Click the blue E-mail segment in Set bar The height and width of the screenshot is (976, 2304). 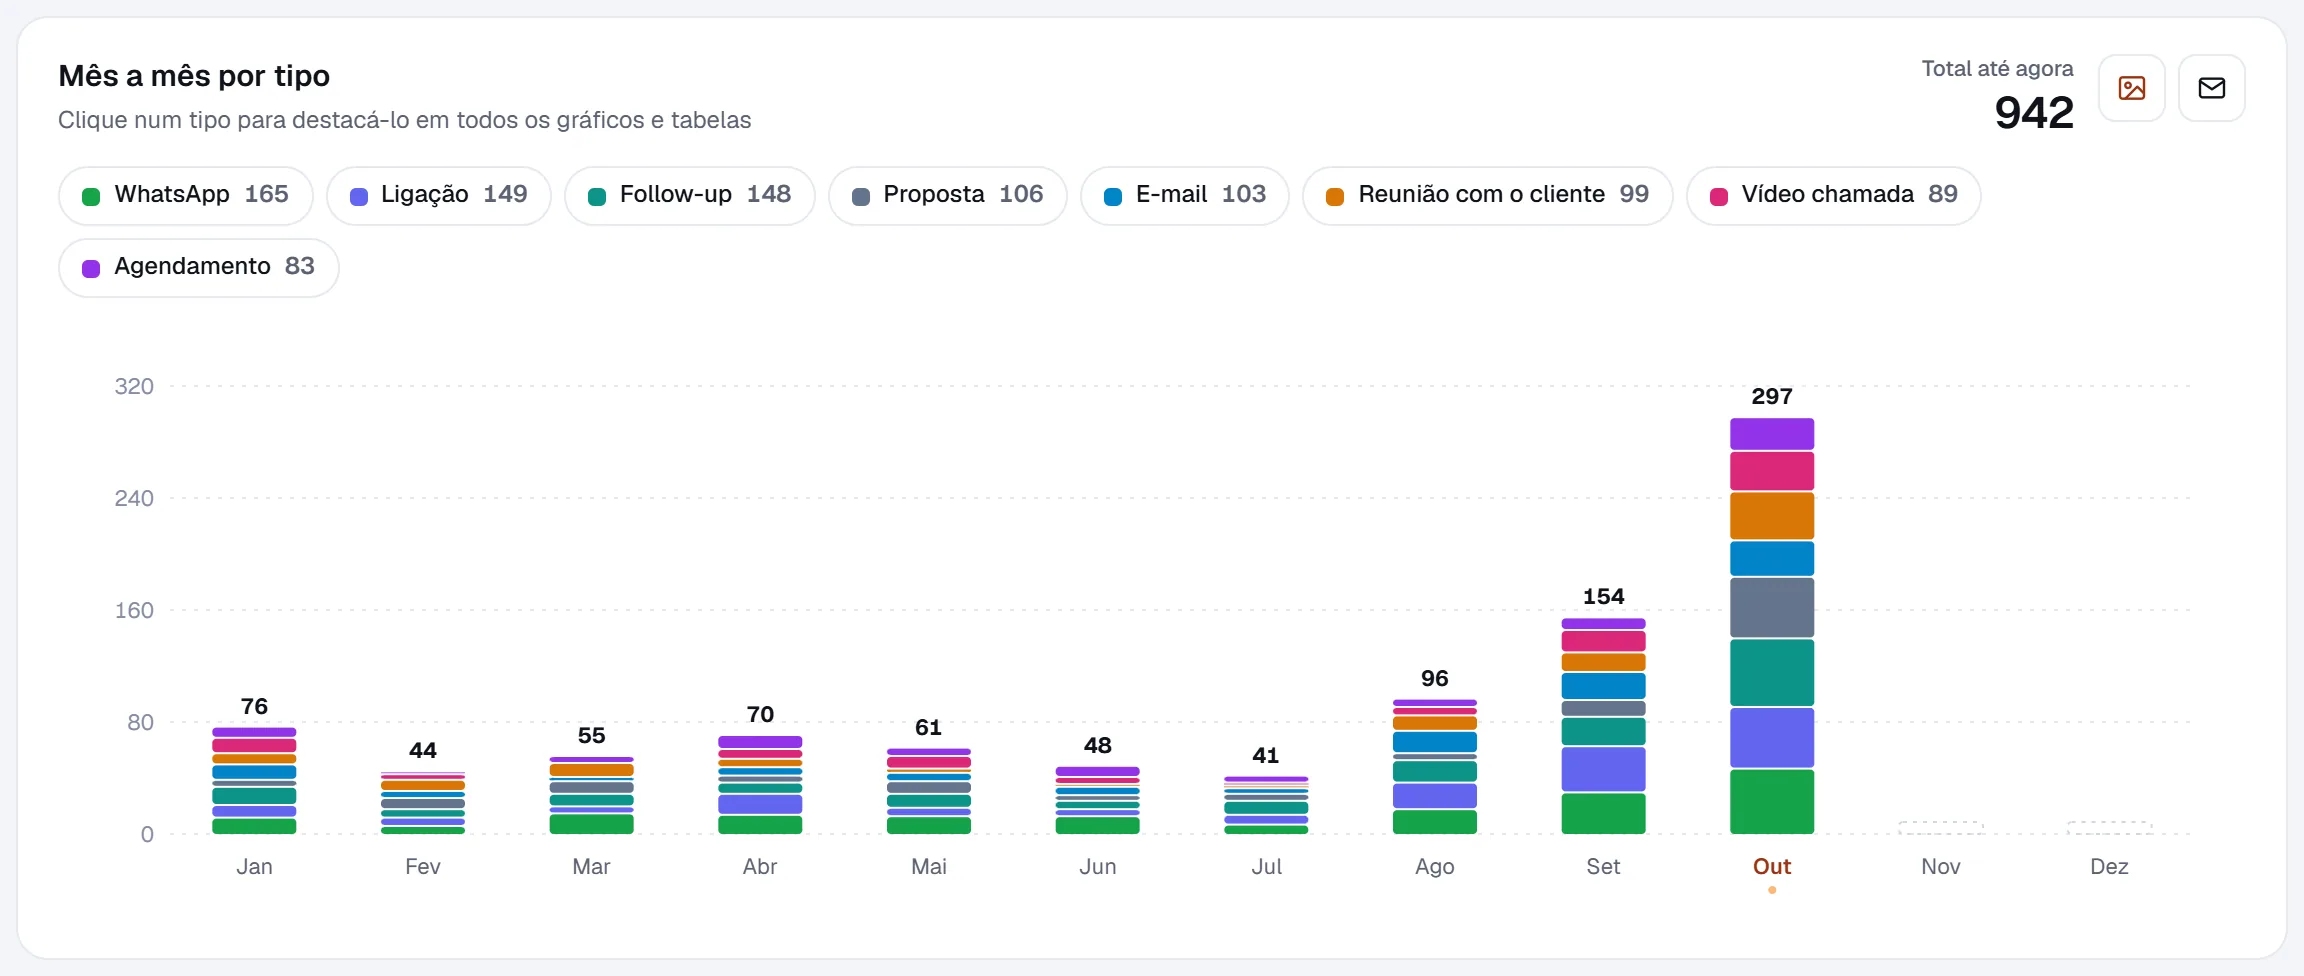click(x=1603, y=686)
